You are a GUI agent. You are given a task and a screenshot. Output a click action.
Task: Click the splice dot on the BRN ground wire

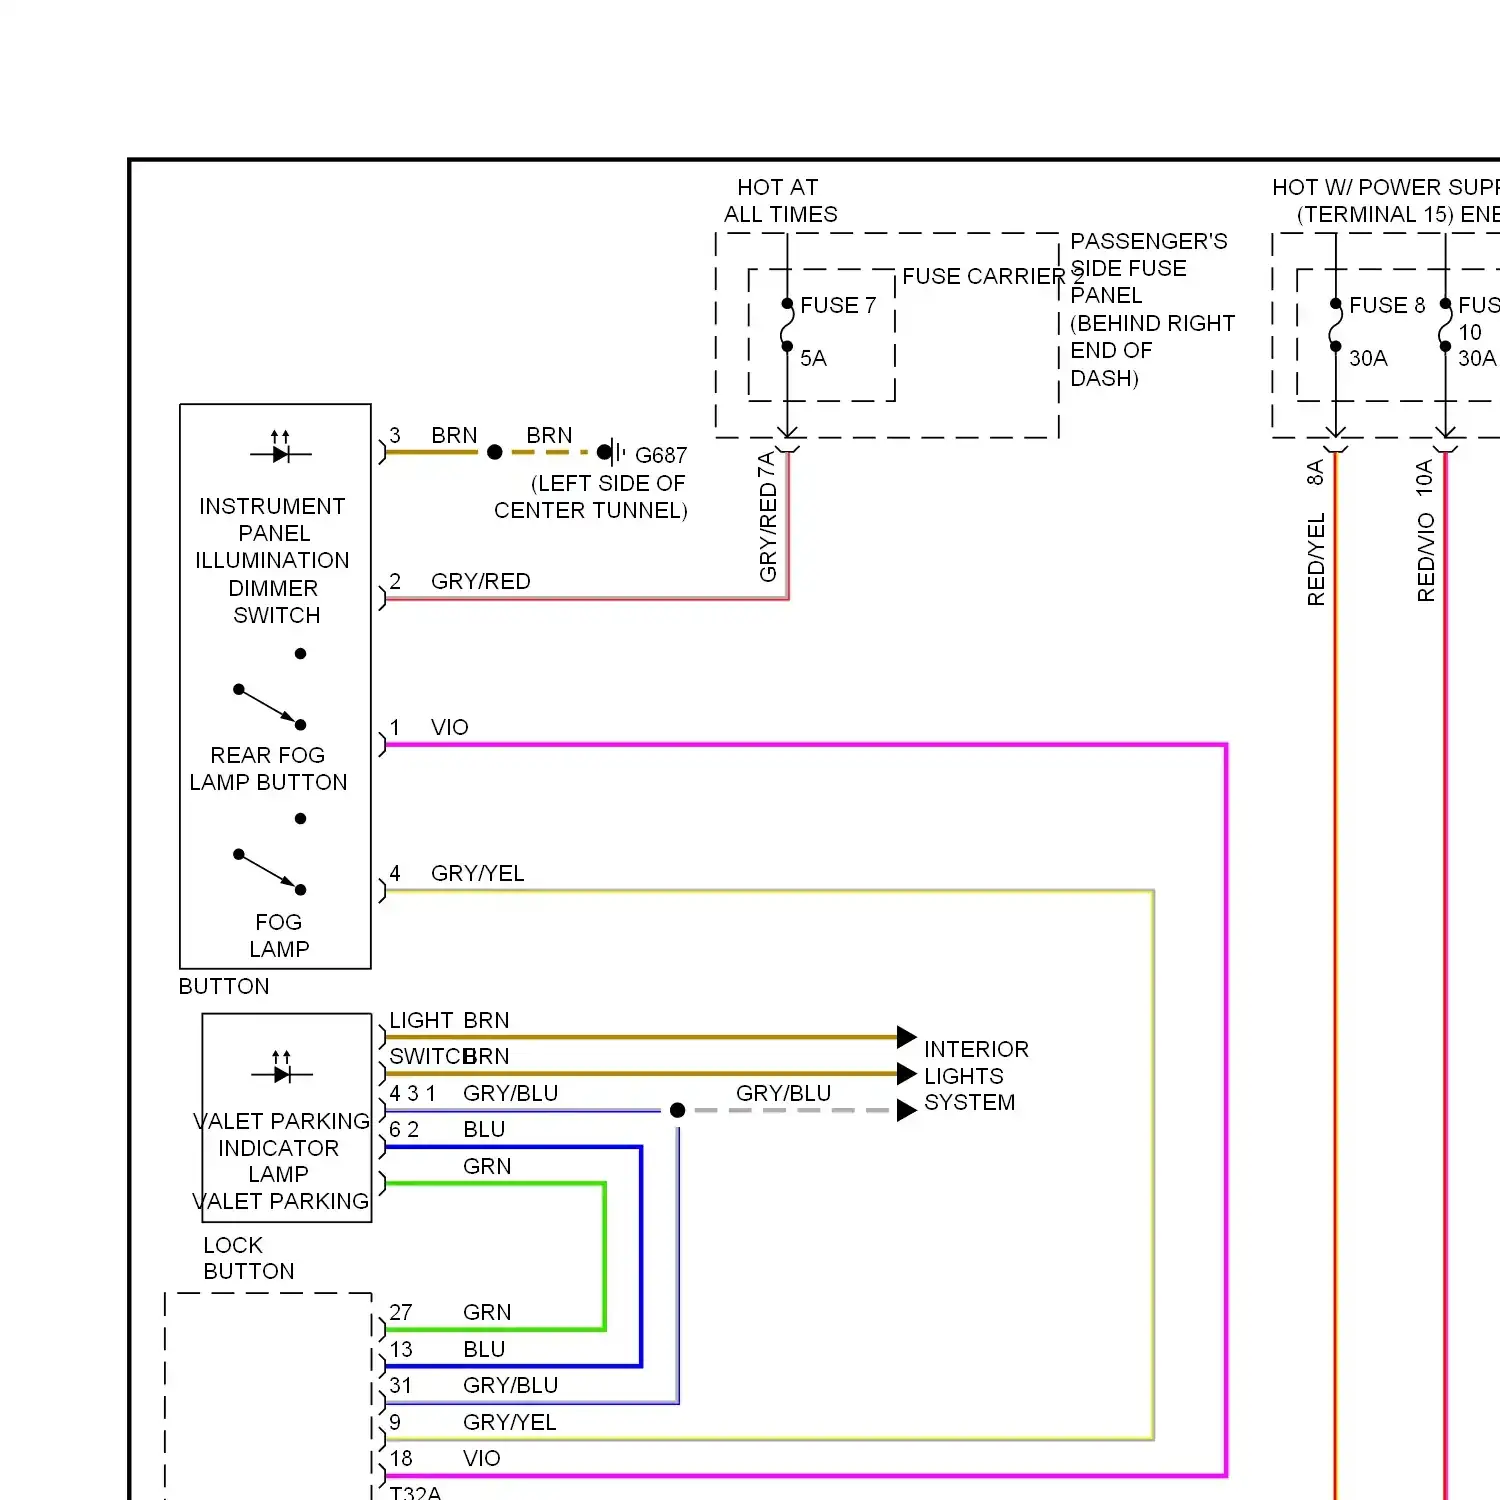(494, 453)
